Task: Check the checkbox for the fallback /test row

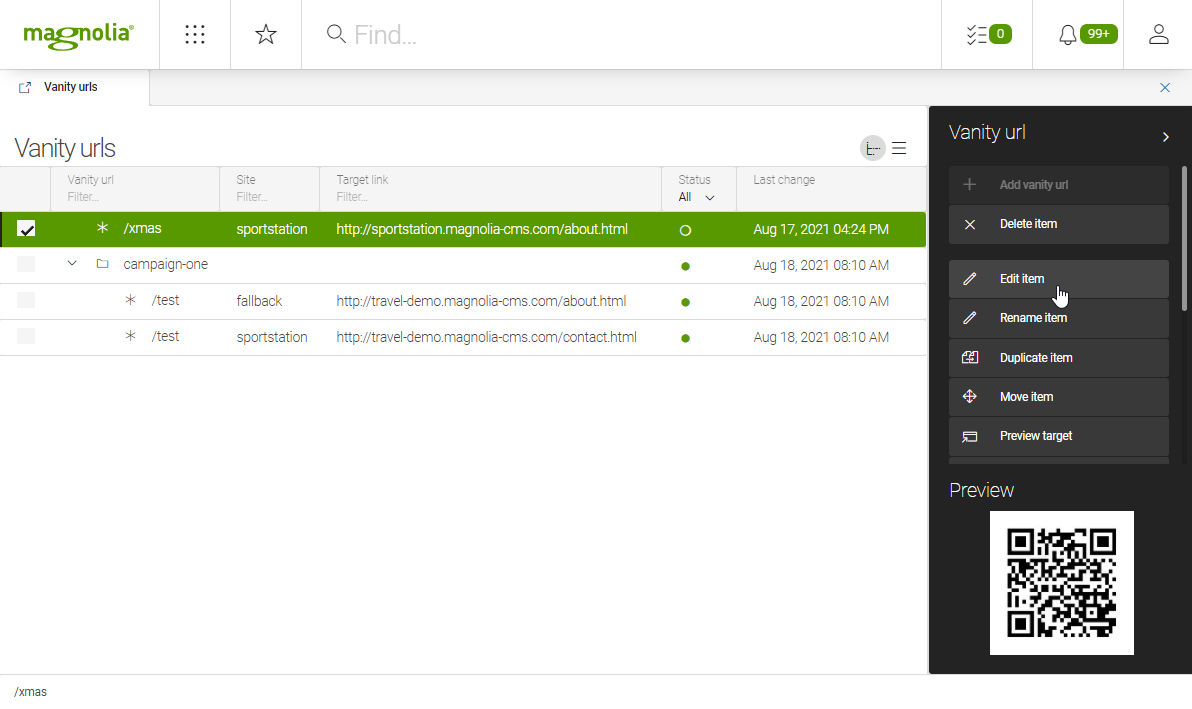Action: [x=26, y=300]
